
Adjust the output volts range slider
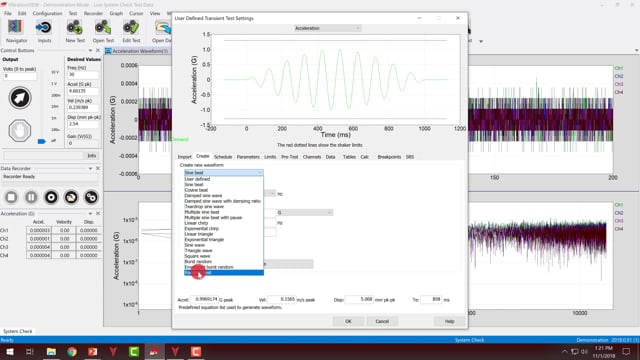tap(42, 141)
